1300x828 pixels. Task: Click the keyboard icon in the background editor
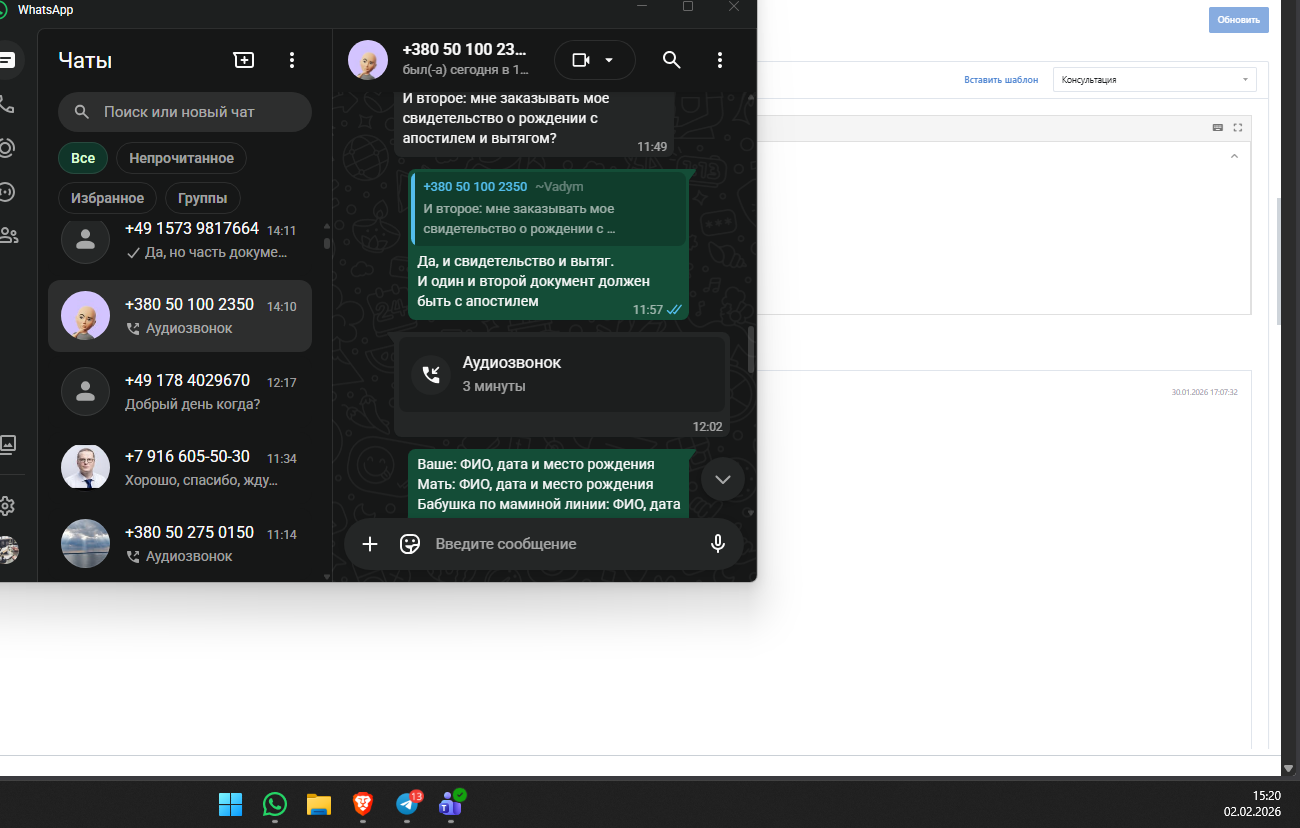(1218, 127)
